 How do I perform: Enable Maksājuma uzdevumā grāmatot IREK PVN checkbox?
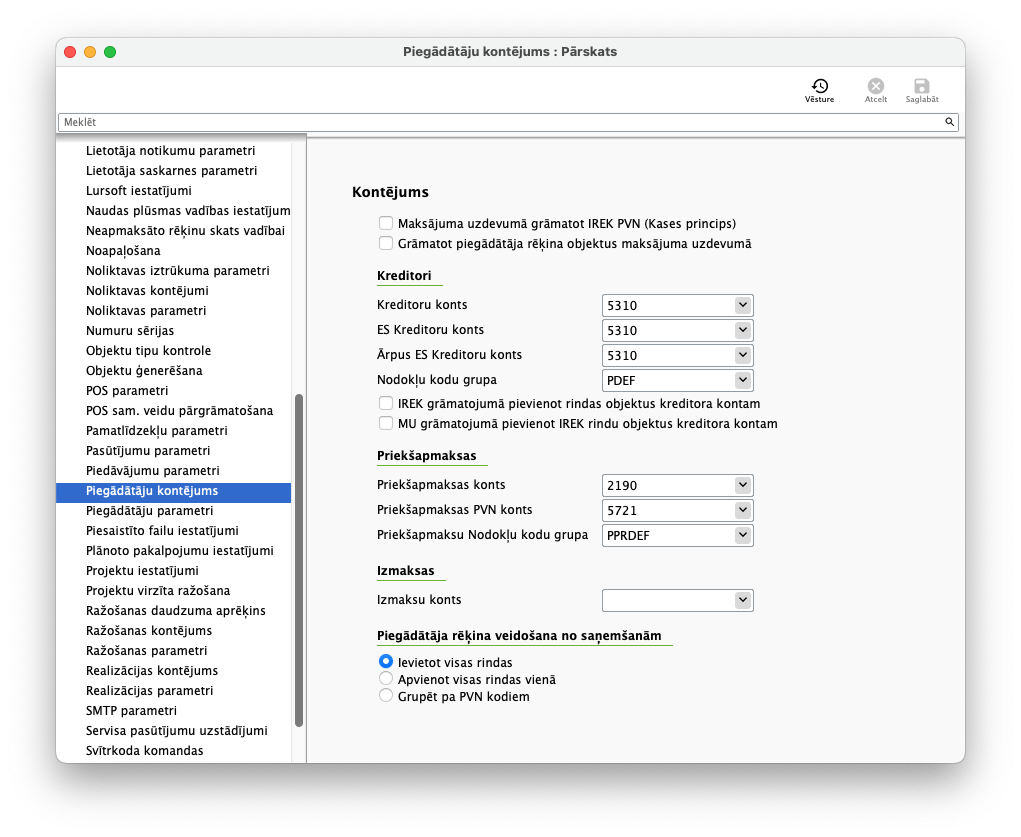click(x=386, y=224)
